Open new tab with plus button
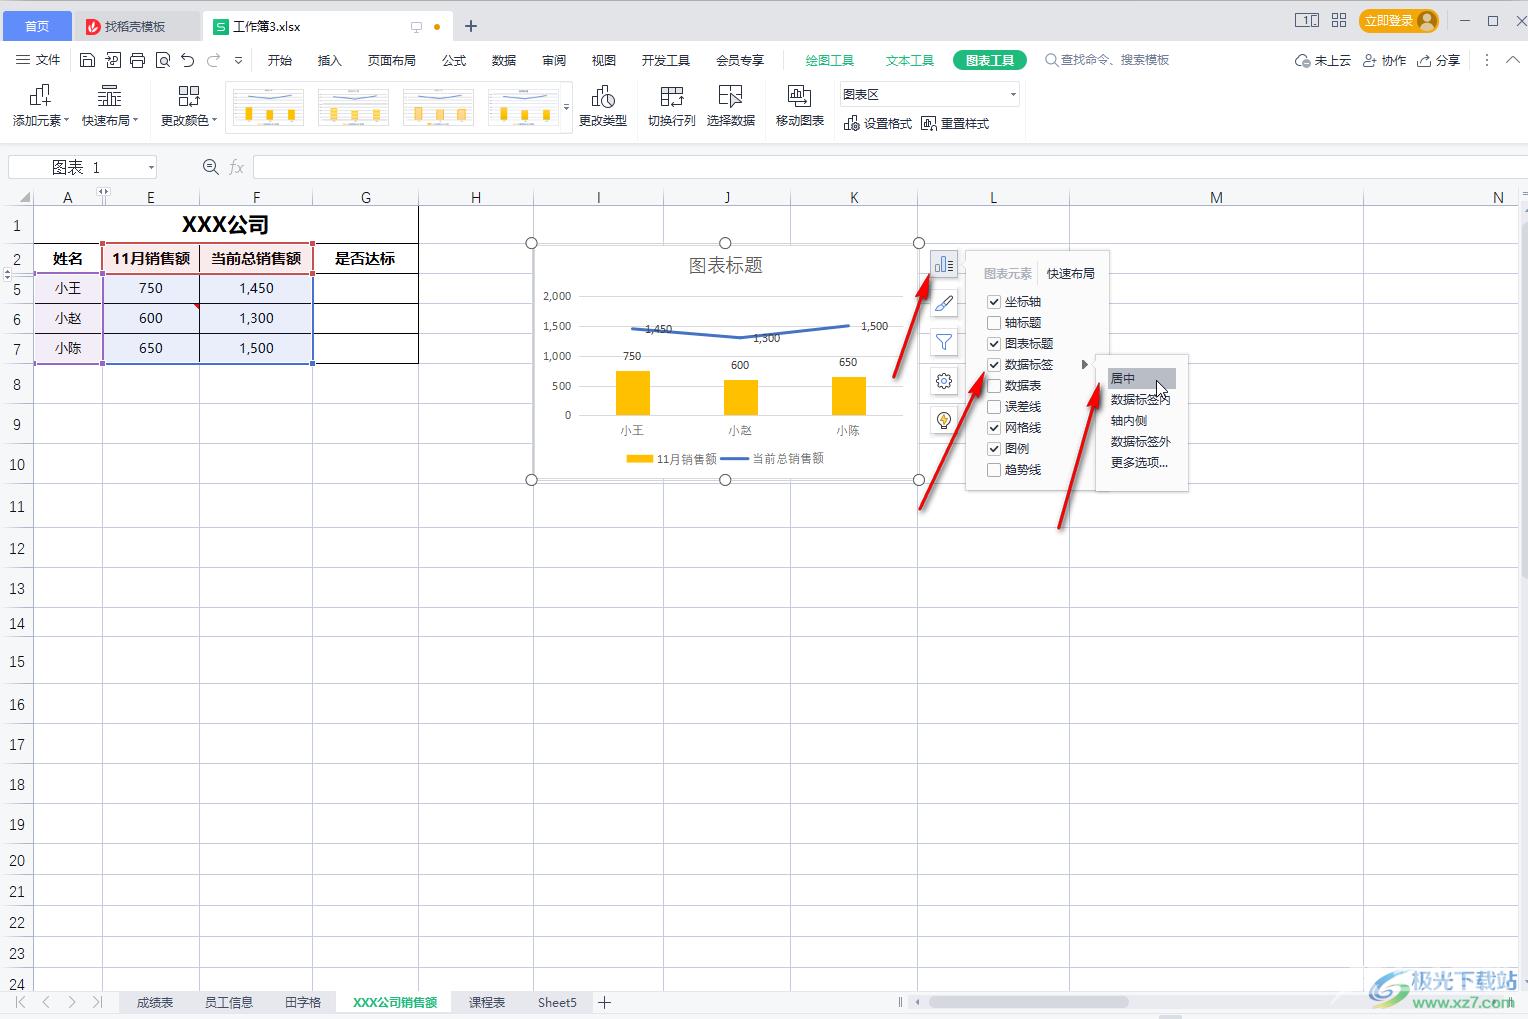The image size is (1528, 1019). (471, 26)
